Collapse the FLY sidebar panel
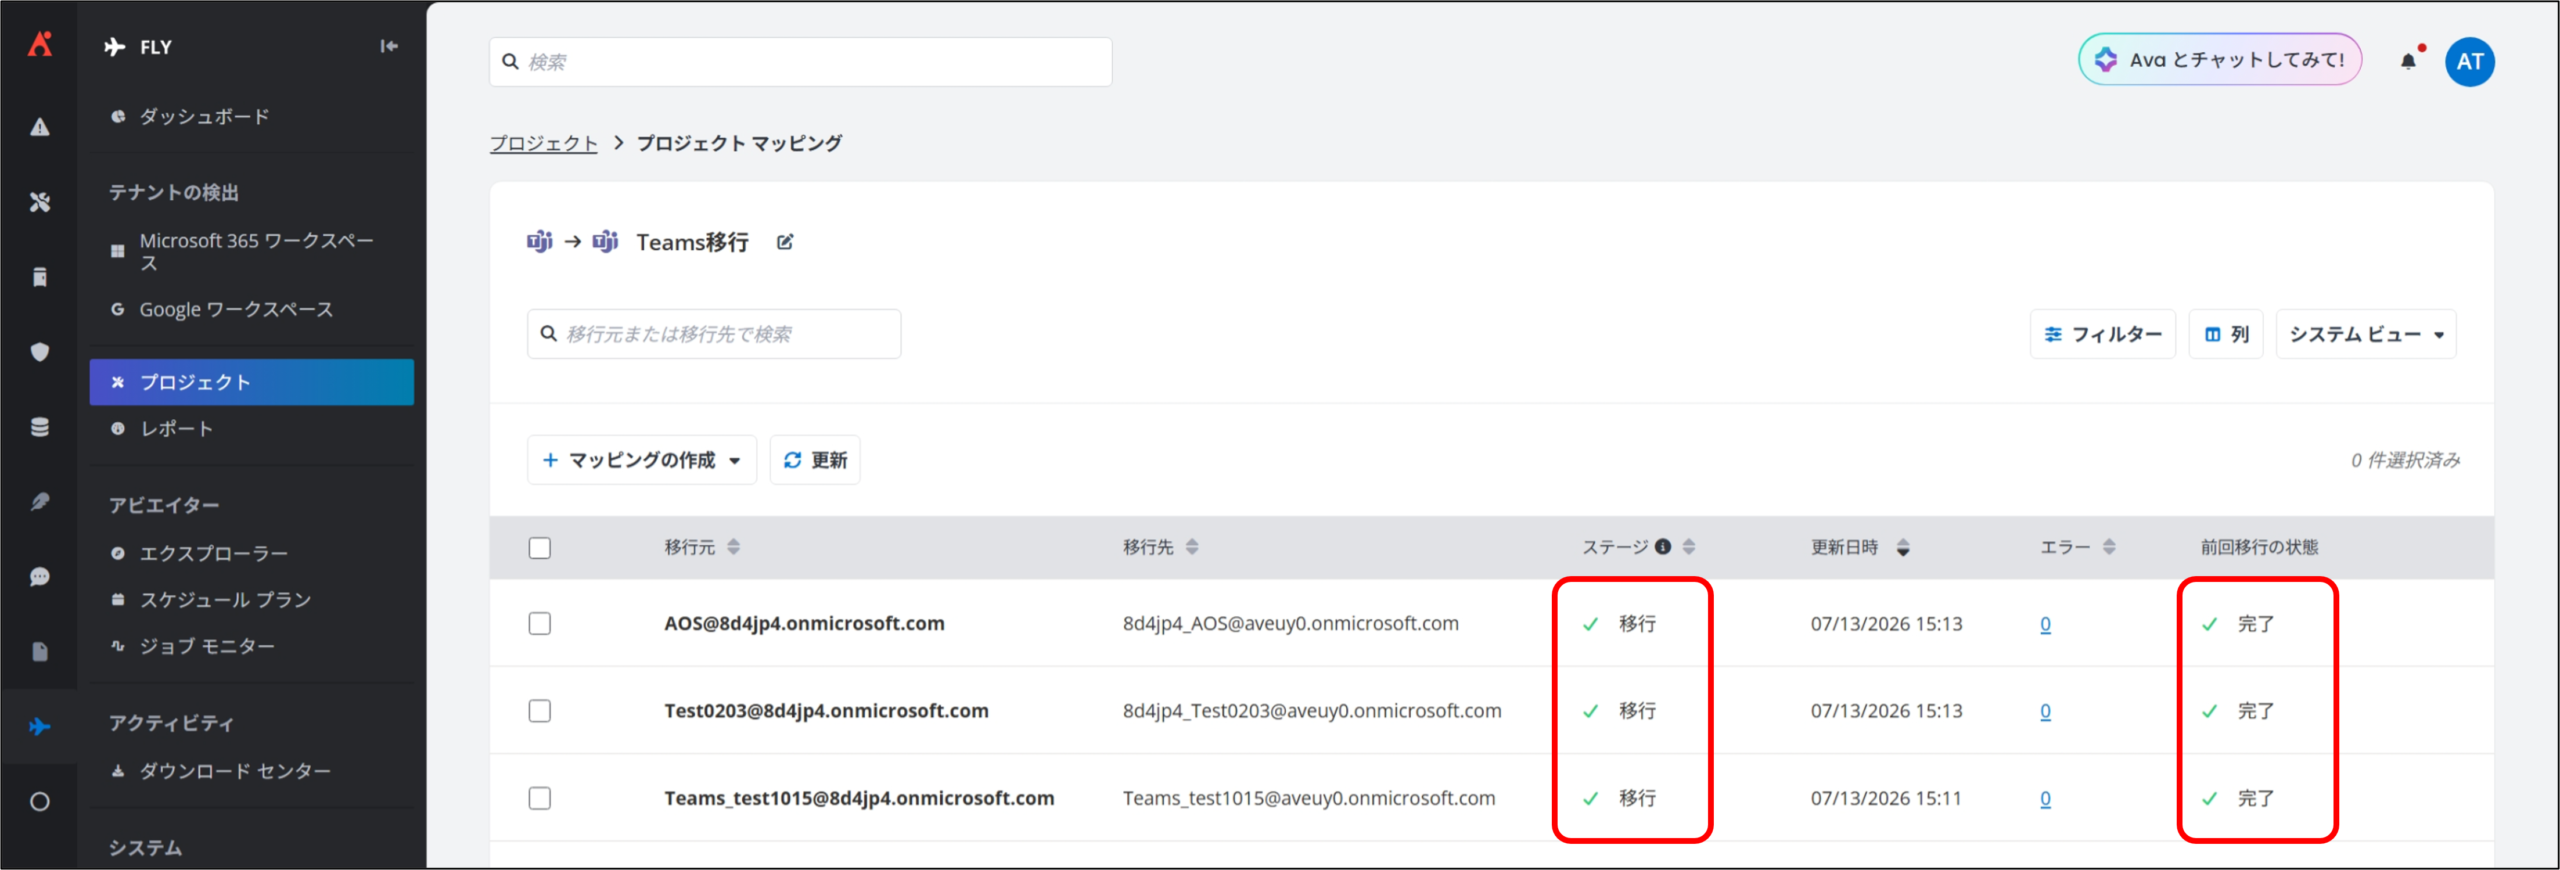Viewport: 2560px width, 870px height. (389, 46)
